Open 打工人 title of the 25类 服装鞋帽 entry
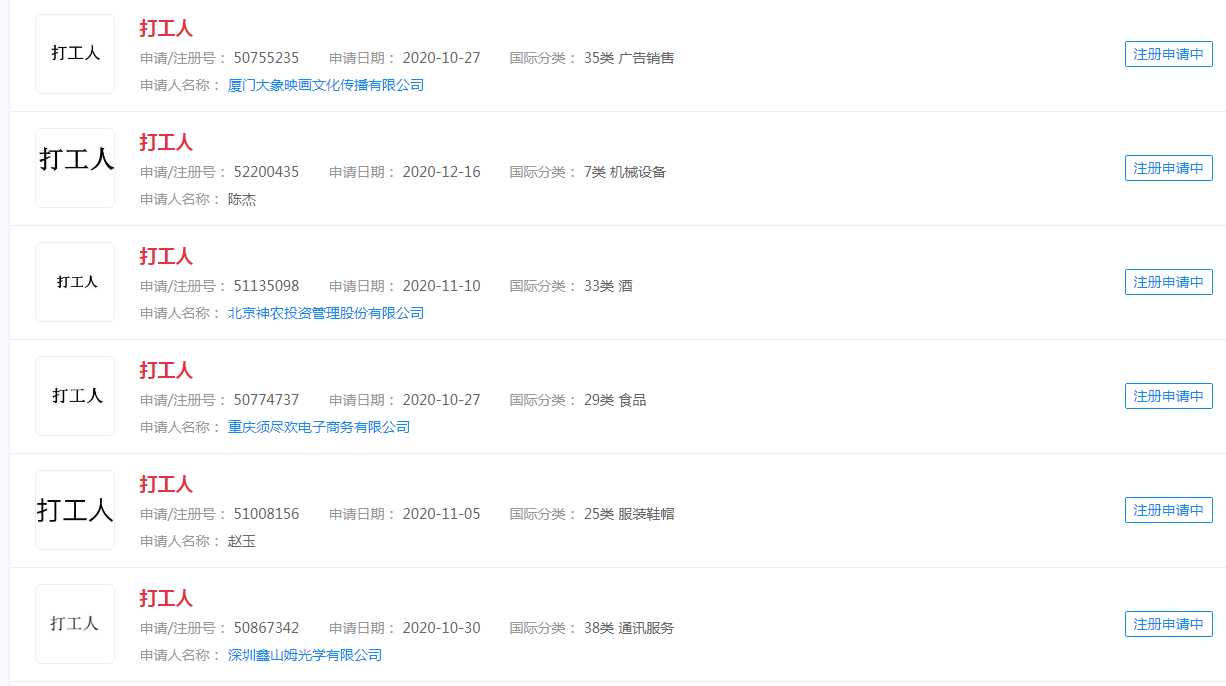This screenshot has width=1226, height=686. (166, 484)
